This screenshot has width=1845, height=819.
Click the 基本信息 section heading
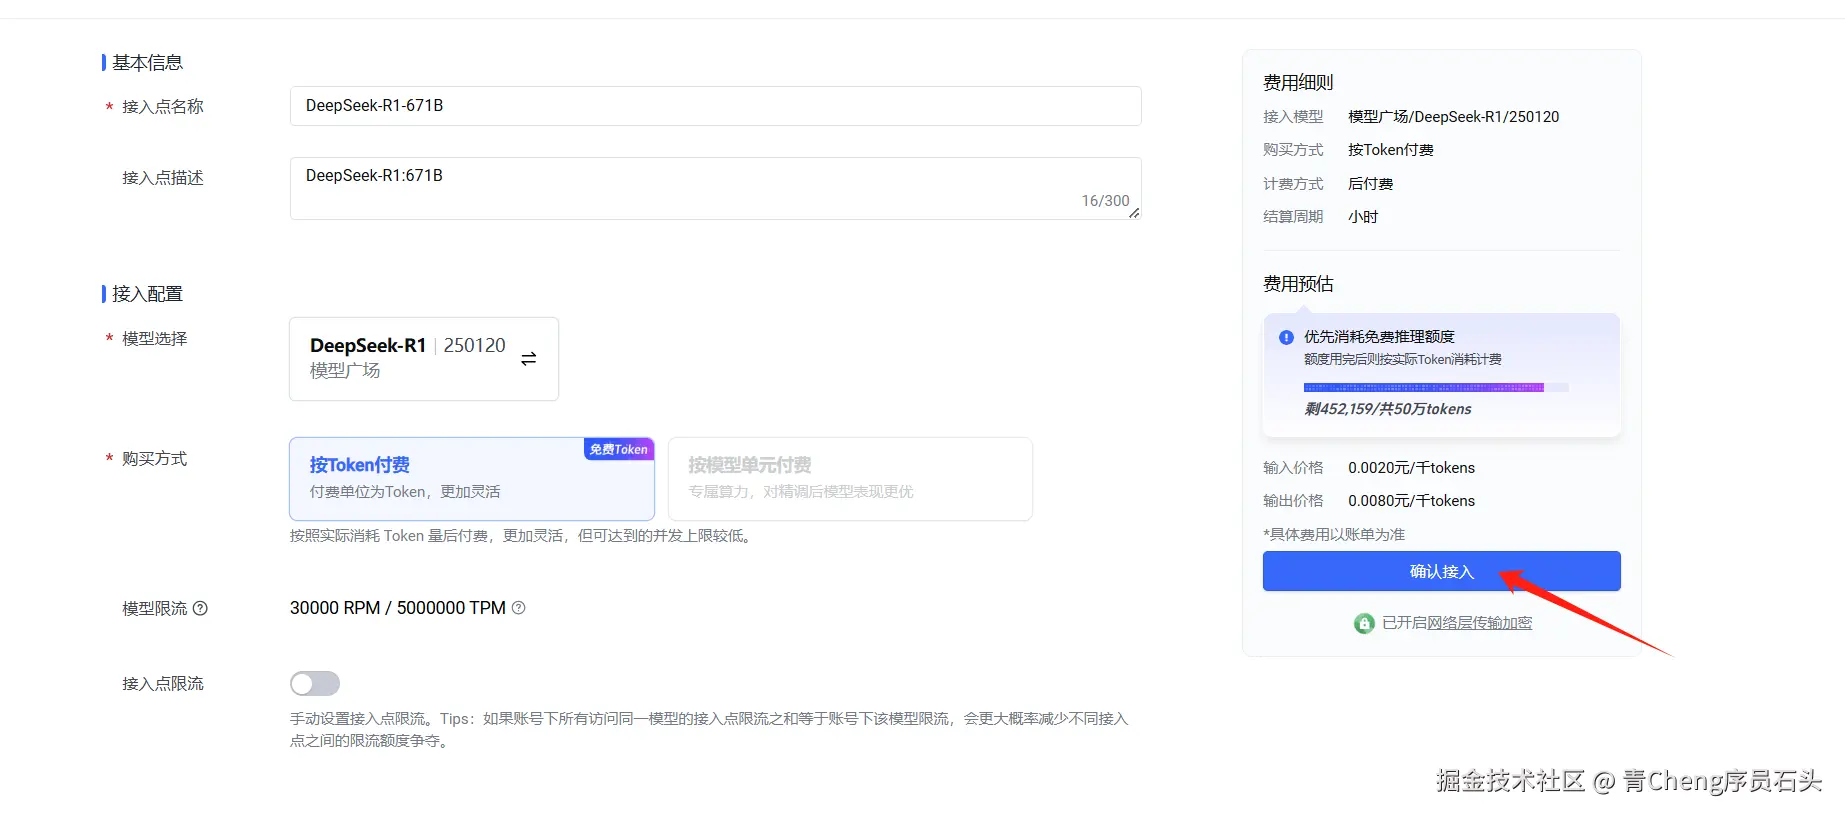point(147,63)
